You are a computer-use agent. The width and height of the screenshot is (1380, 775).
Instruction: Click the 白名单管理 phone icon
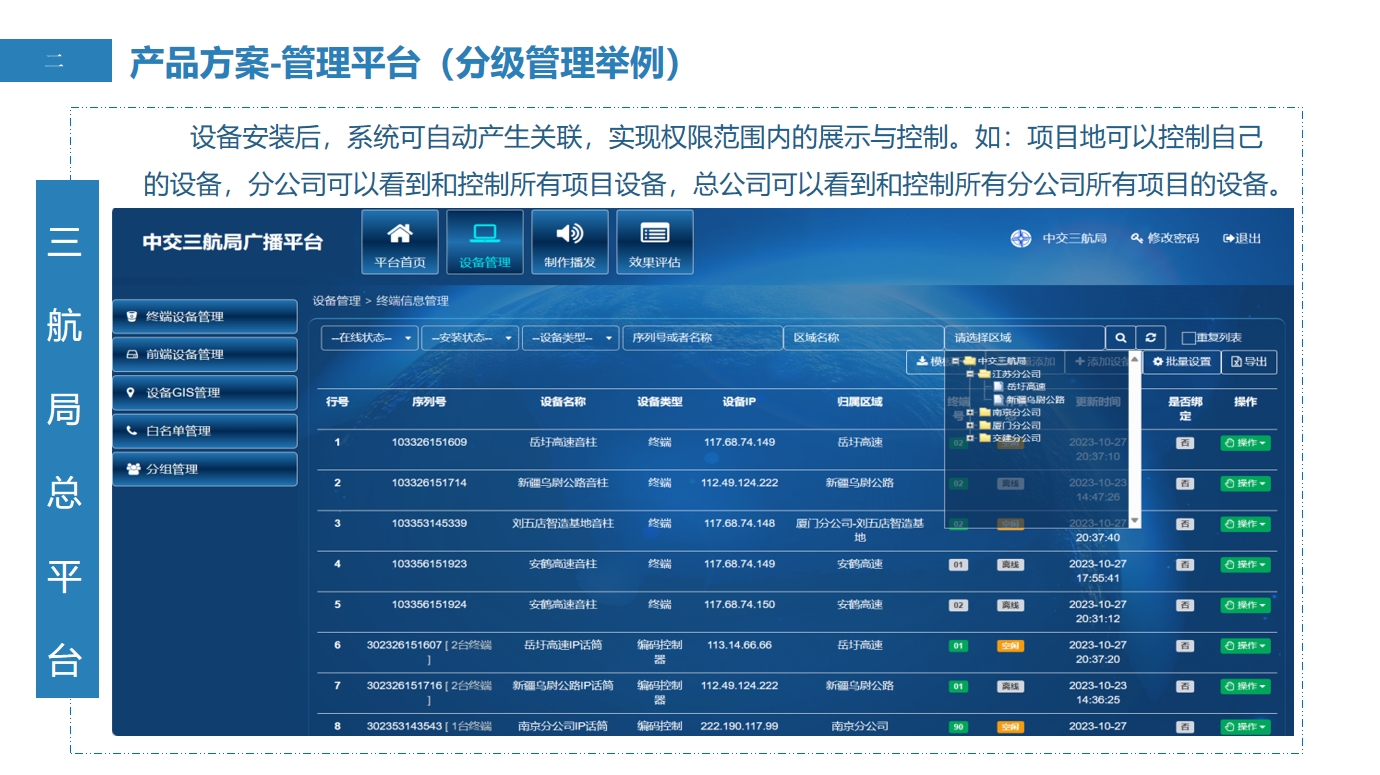tap(131, 430)
